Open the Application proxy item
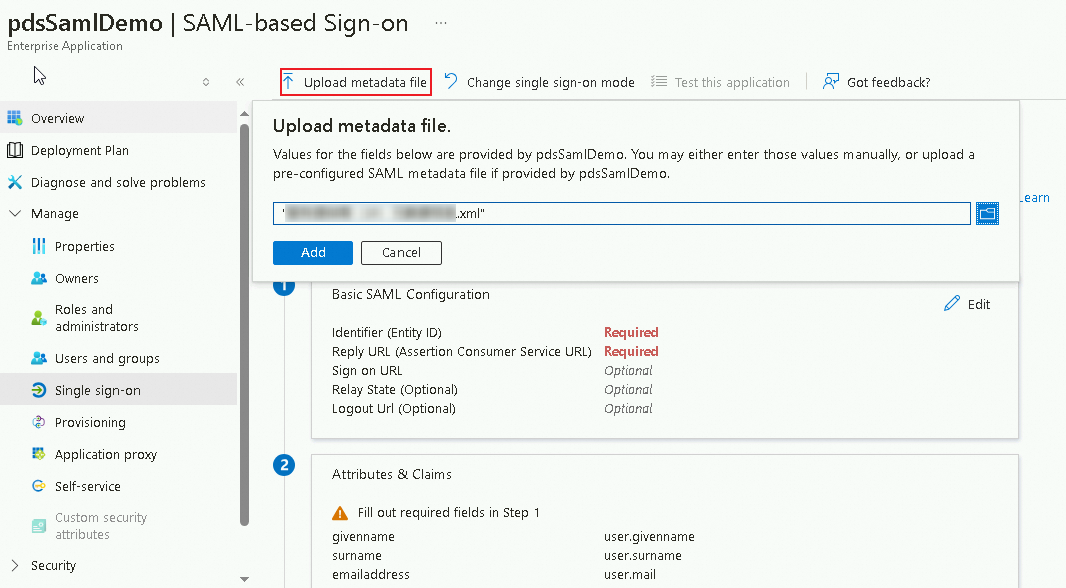Image resolution: width=1066 pixels, height=588 pixels. click(105, 454)
